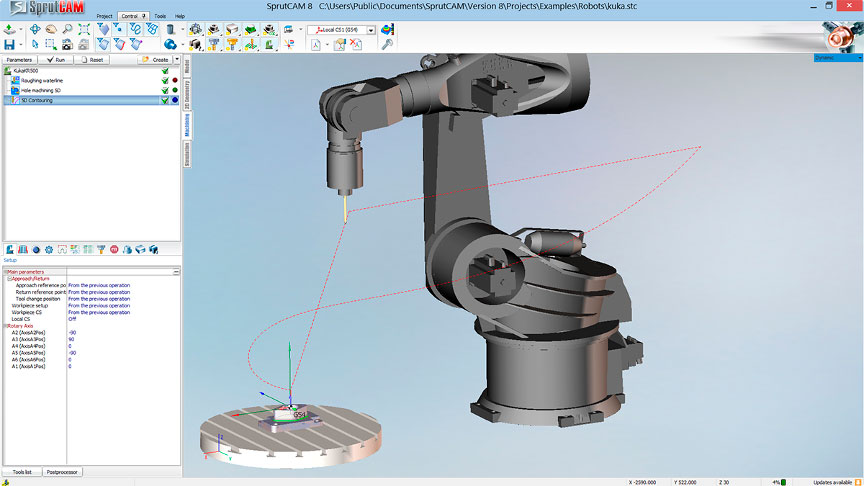Screen dimensions: 864x486
Task: Click the Reset button
Action: click(92, 60)
